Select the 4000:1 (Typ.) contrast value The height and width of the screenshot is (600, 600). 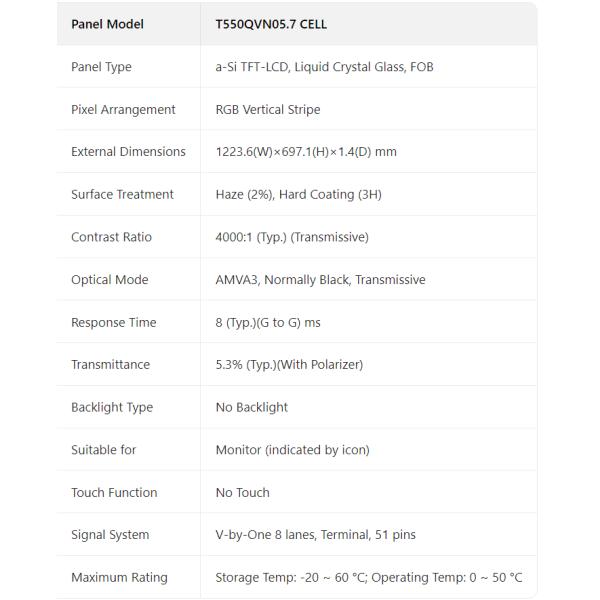(x=292, y=237)
